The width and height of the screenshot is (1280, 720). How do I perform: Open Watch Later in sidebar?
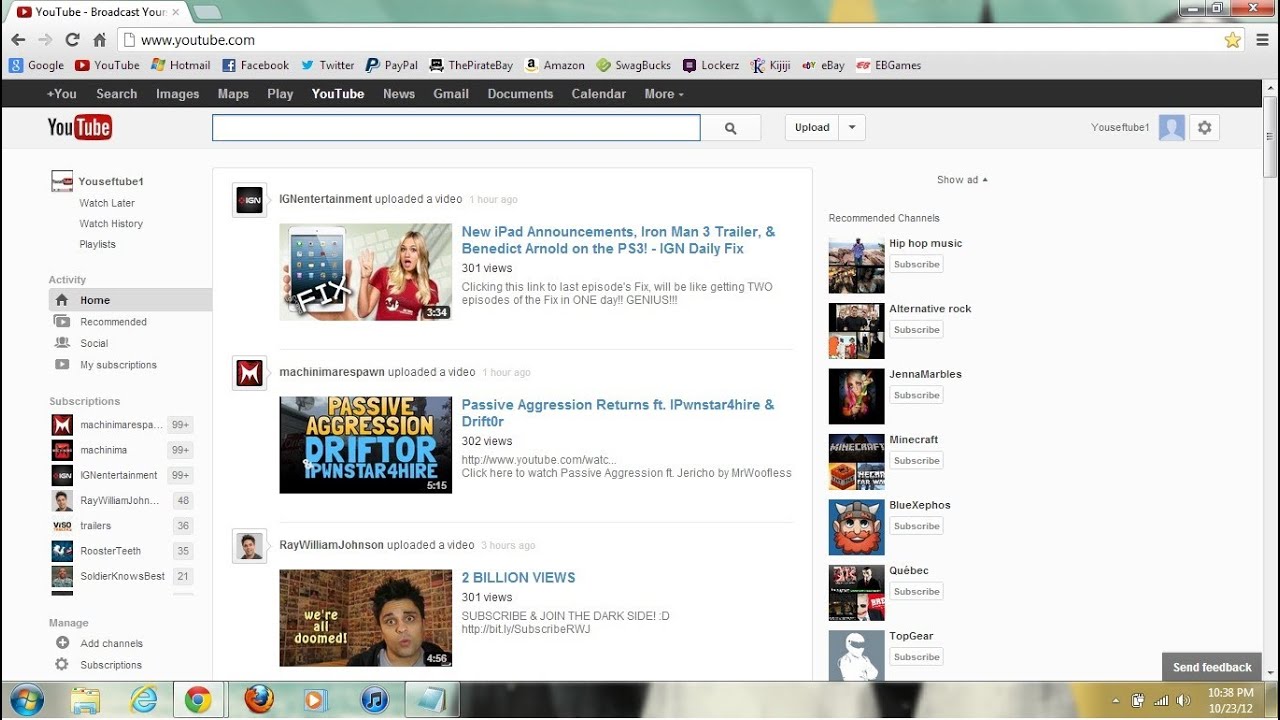107,203
